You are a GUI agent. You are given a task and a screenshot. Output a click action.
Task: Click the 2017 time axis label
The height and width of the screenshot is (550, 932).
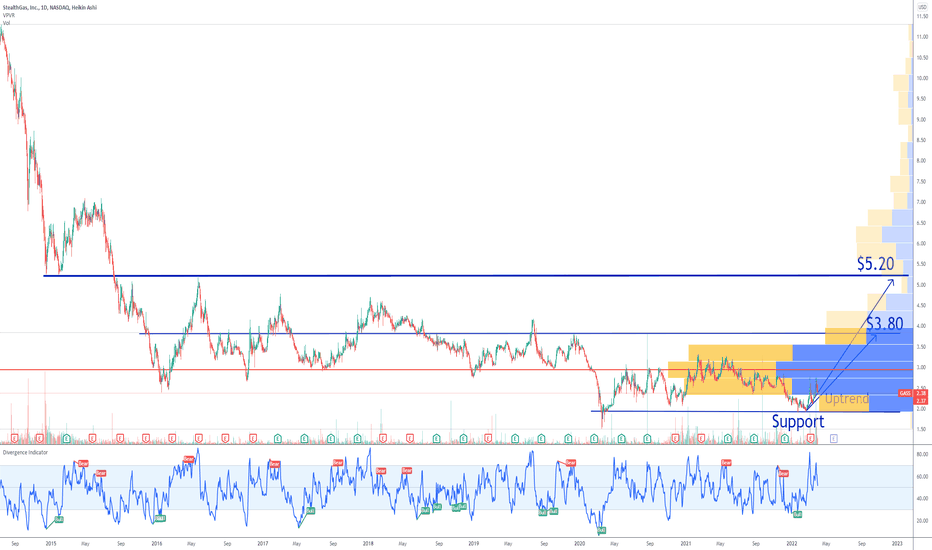pos(262,543)
